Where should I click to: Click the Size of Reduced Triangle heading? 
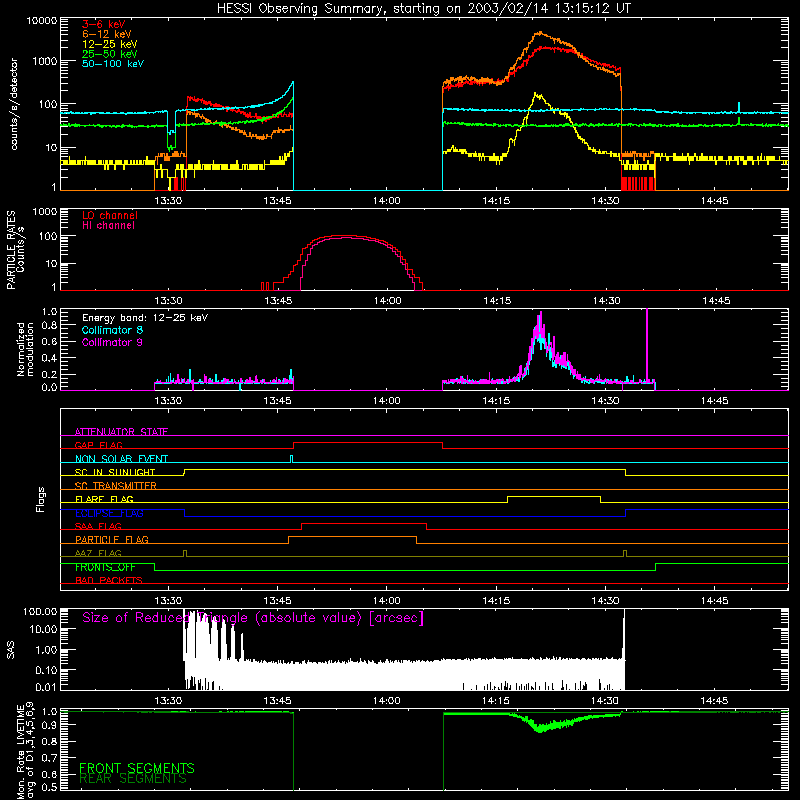click(x=253, y=618)
